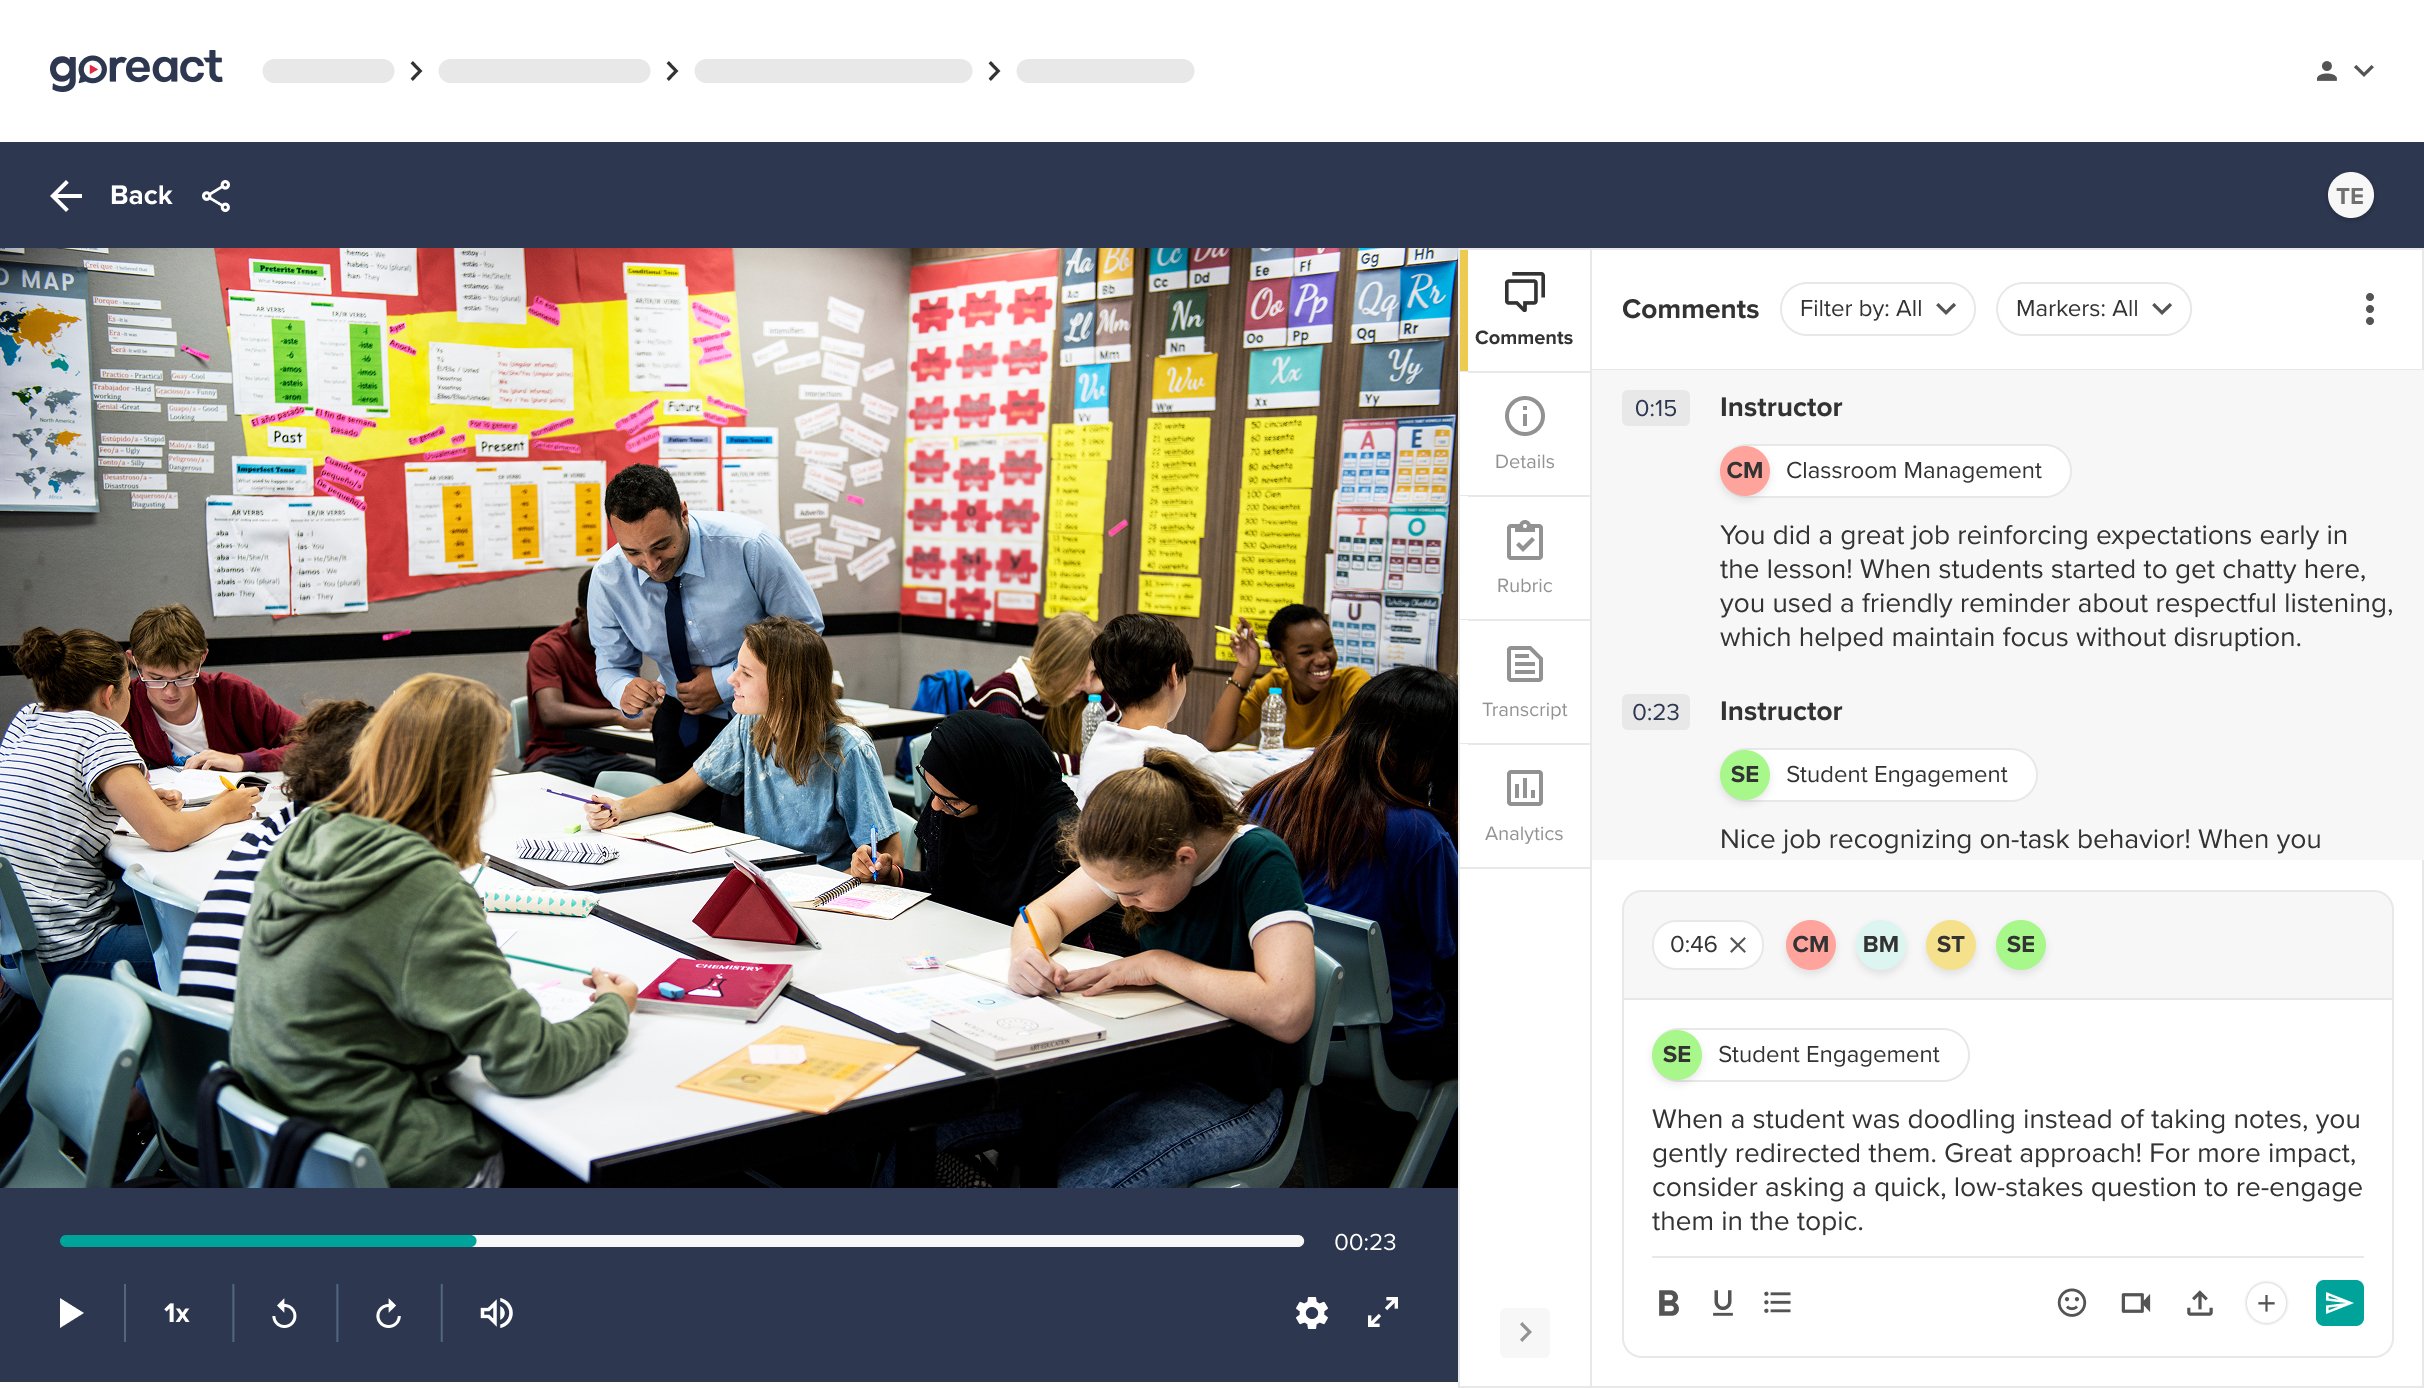Open the video settings gear
2424x1388 pixels.
coord(1311,1312)
